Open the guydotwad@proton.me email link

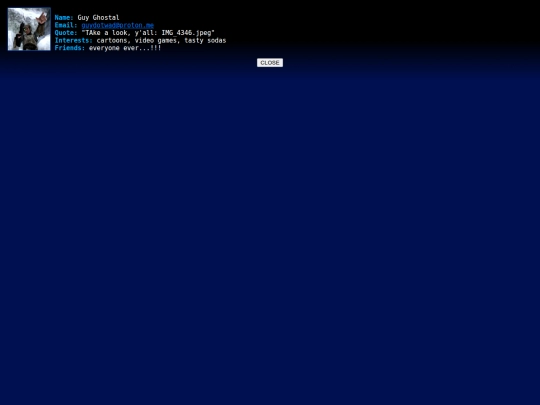pyautogui.click(x=117, y=25)
